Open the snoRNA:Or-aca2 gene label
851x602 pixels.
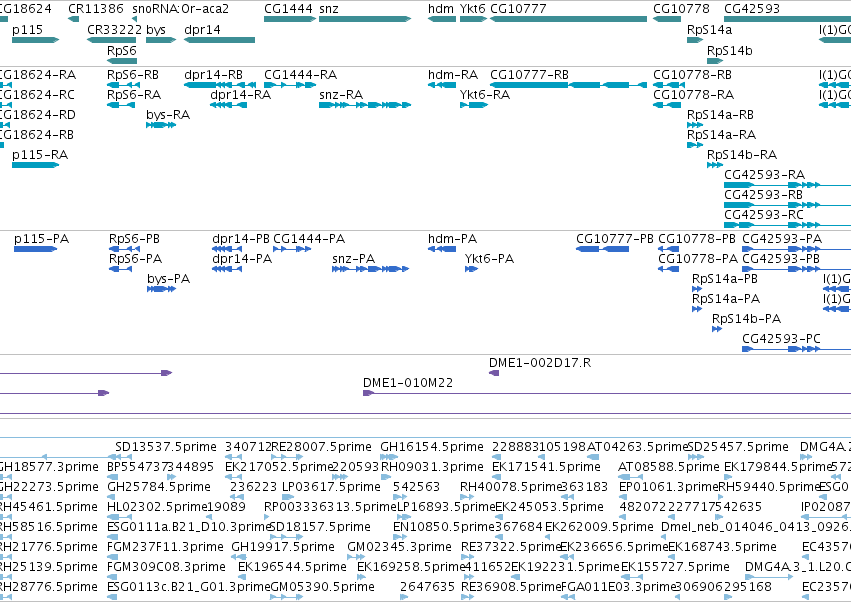click(x=180, y=9)
